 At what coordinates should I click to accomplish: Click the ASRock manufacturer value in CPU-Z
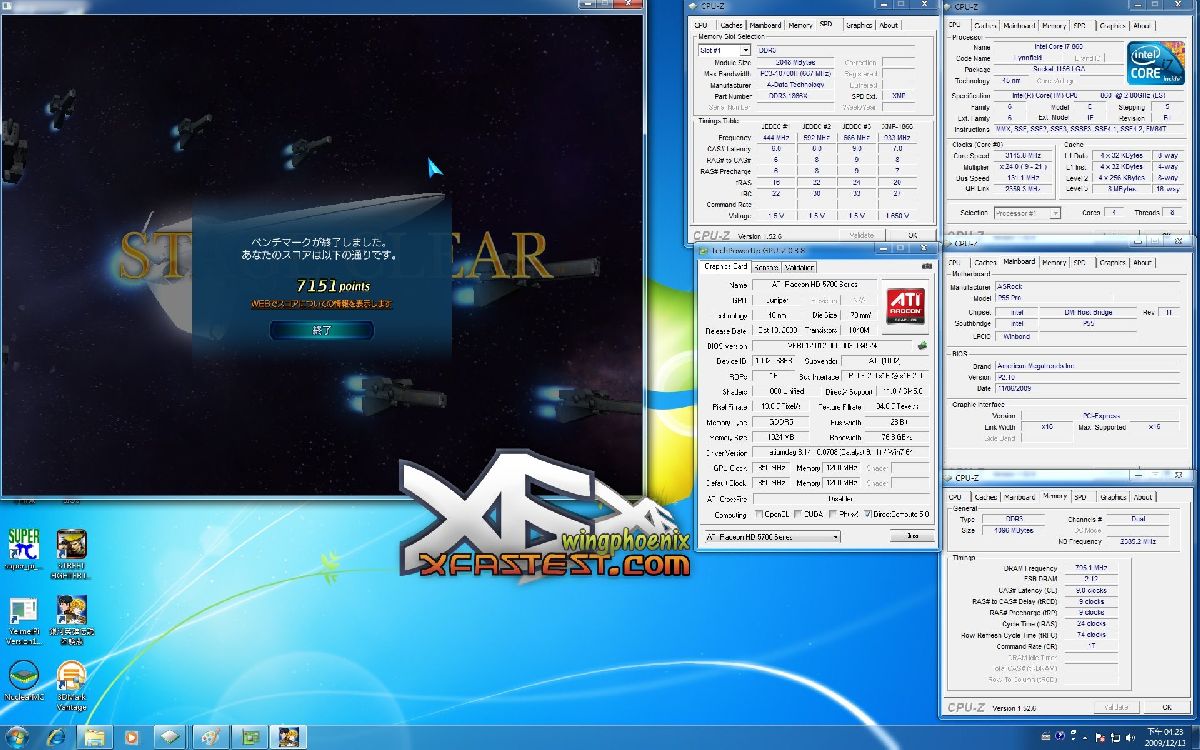1087,286
